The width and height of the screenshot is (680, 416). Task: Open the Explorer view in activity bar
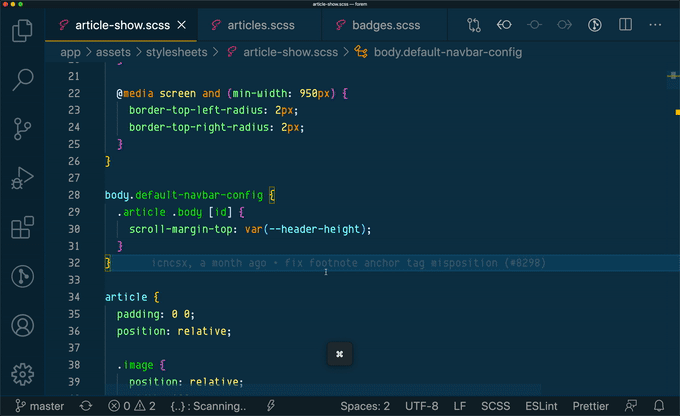click(x=22, y=30)
